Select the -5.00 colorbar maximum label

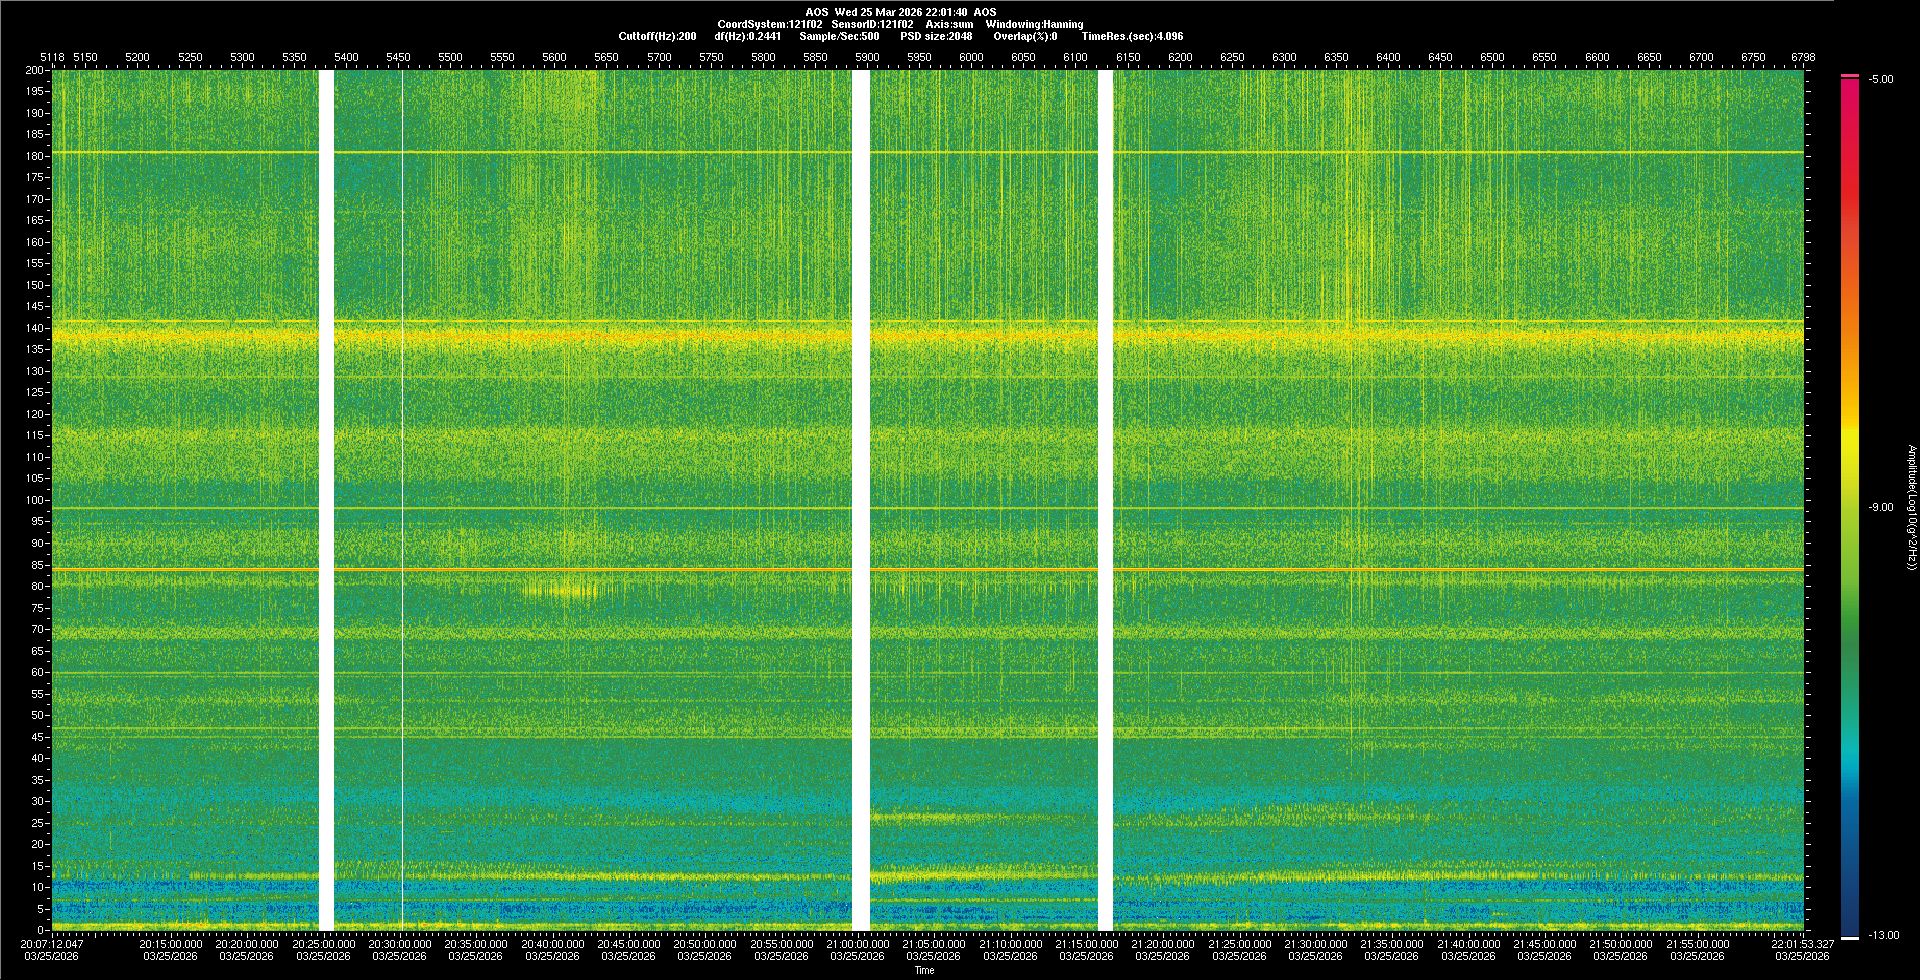1880,79
